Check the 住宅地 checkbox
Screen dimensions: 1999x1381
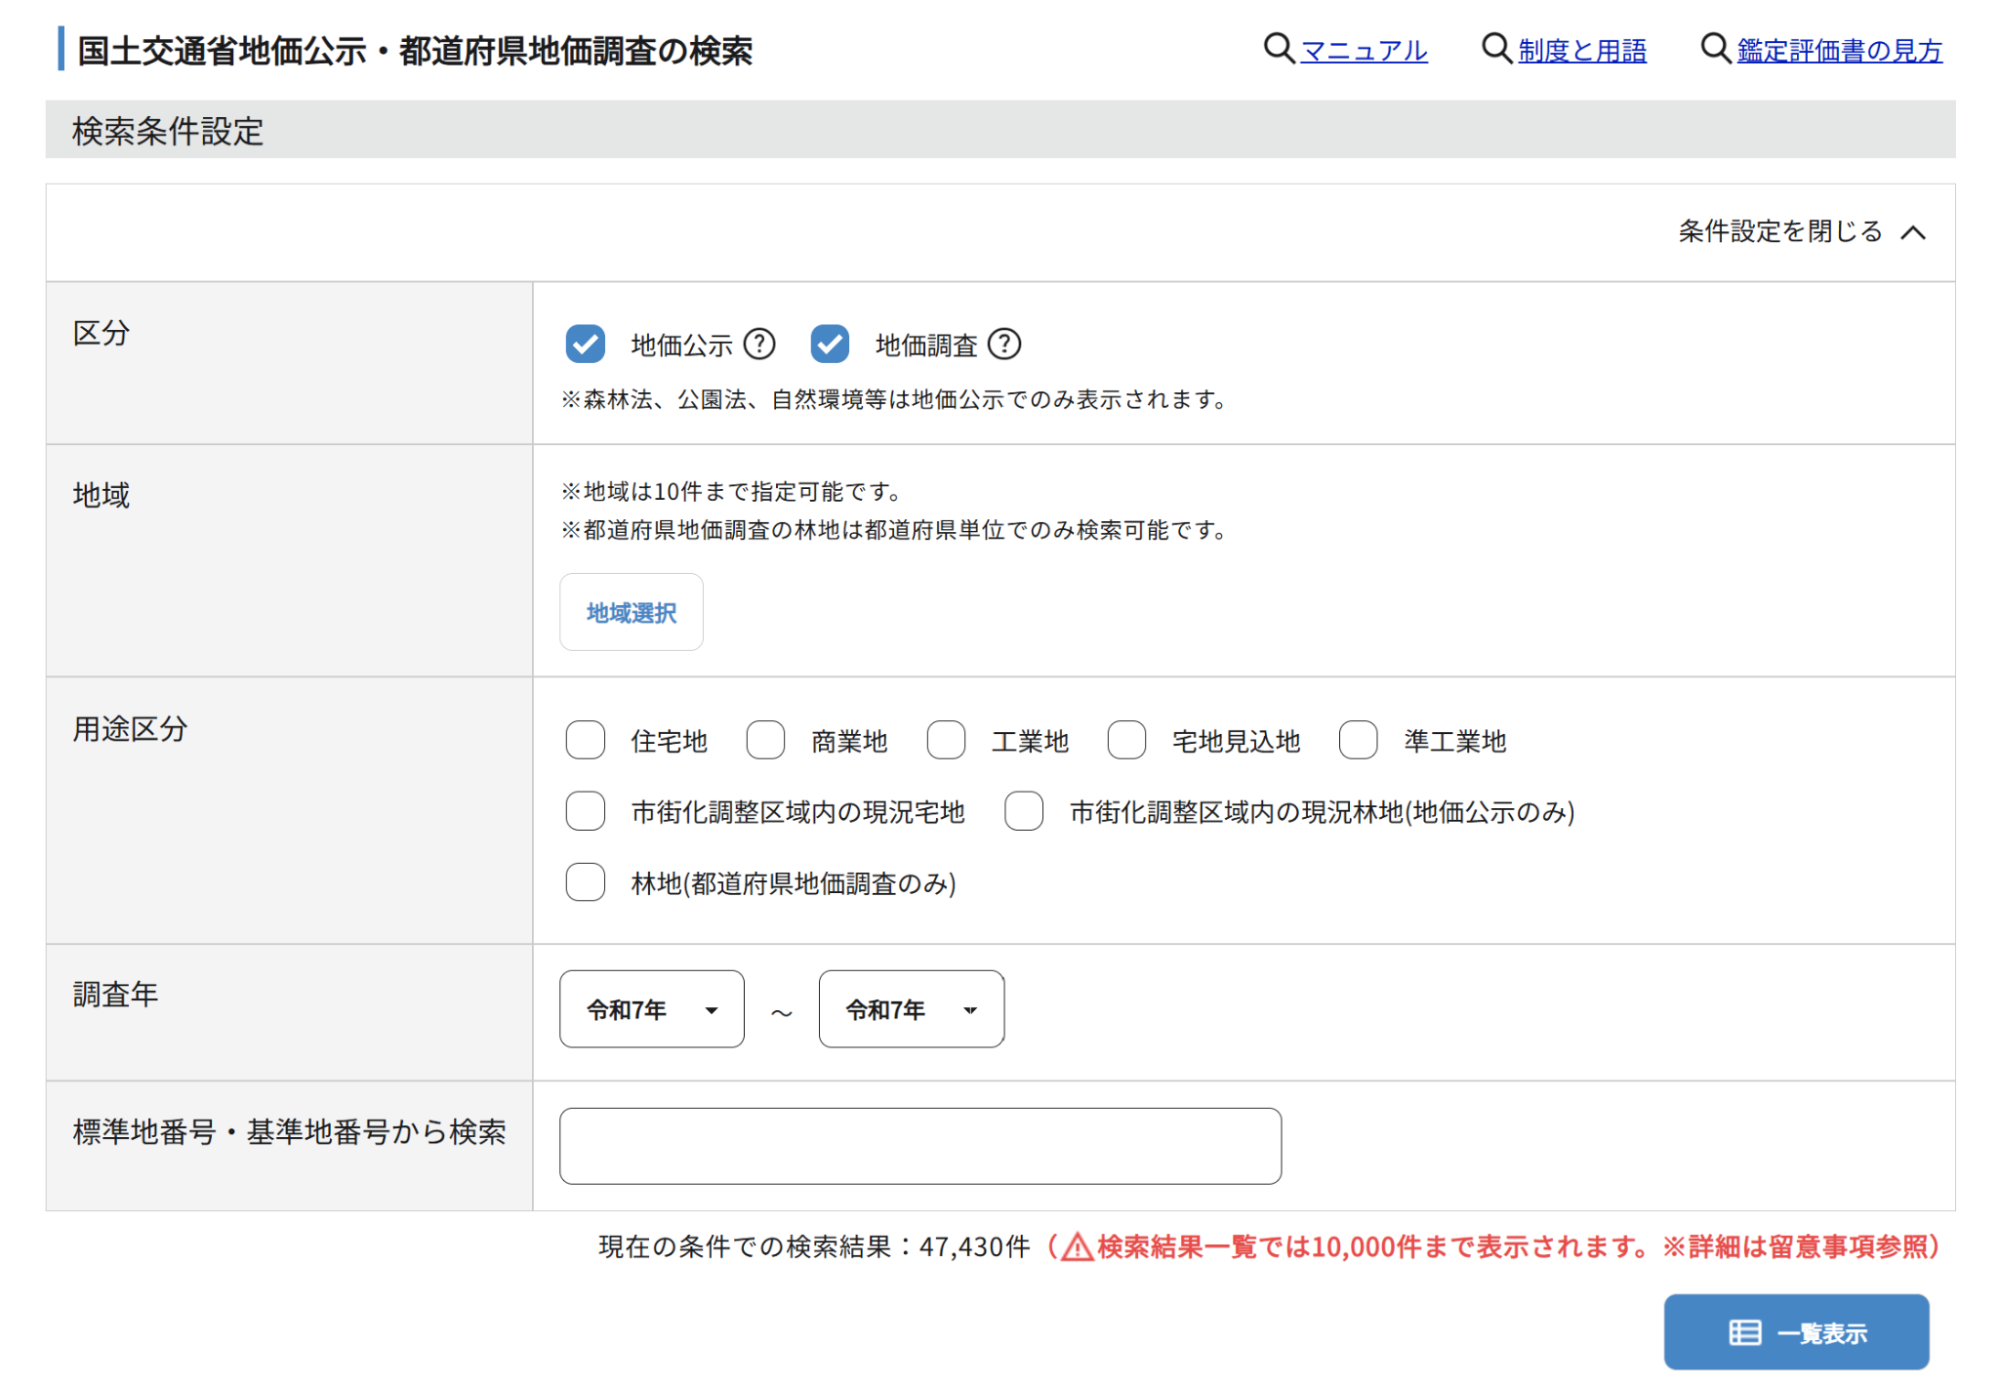tap(585, 741)
